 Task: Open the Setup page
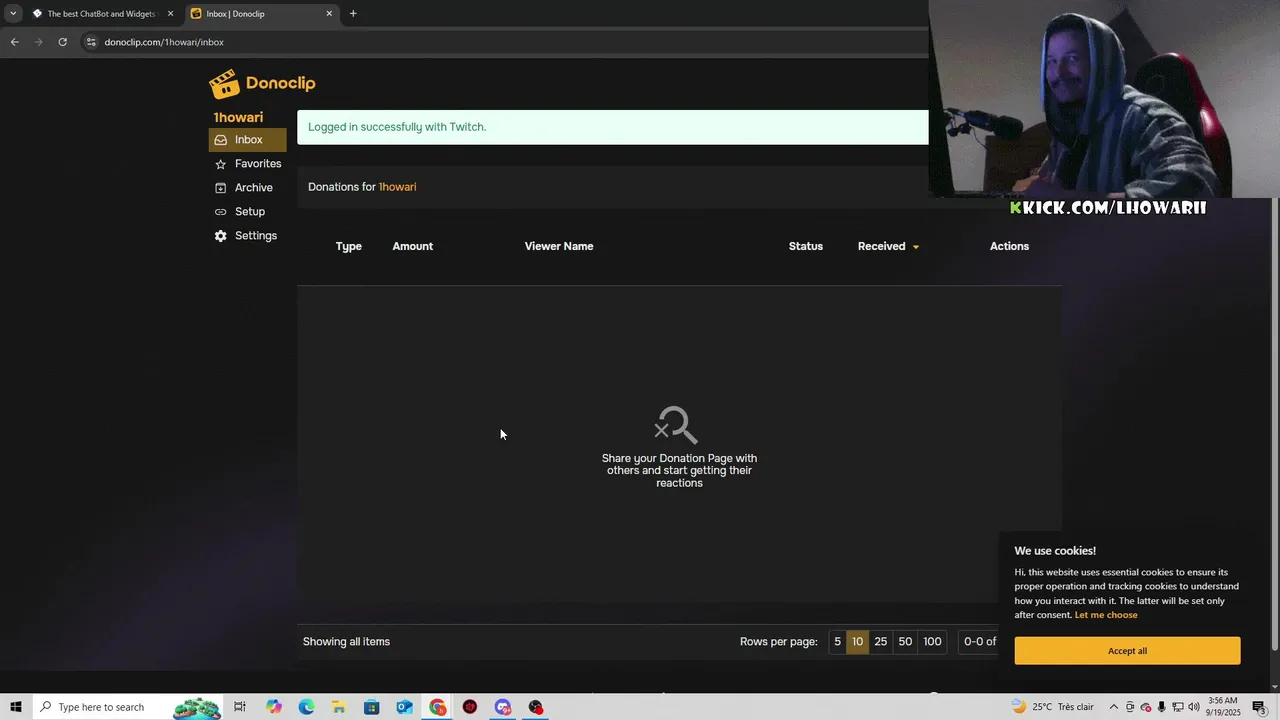(247, 212)
